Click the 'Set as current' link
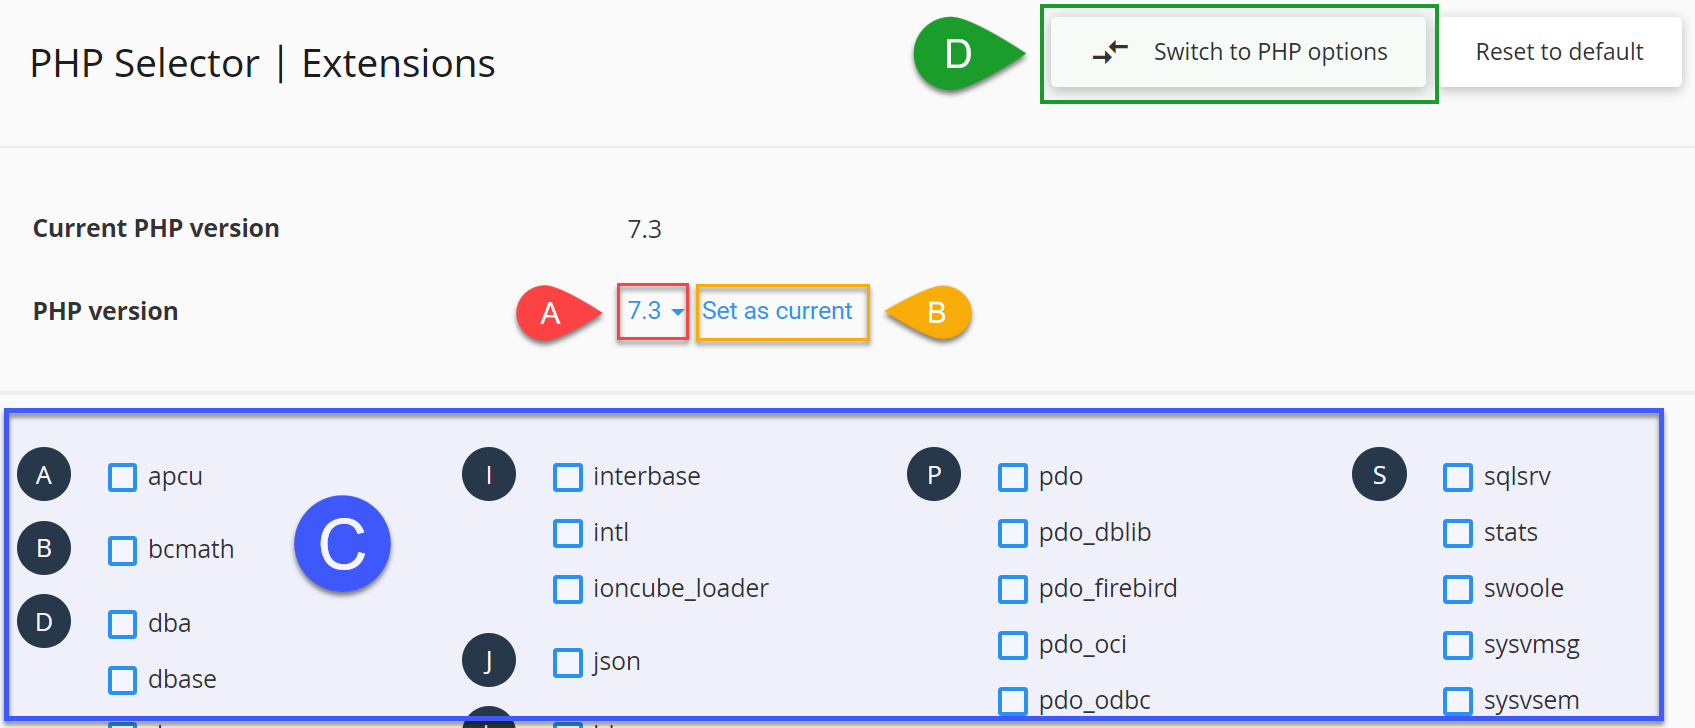 780,312
